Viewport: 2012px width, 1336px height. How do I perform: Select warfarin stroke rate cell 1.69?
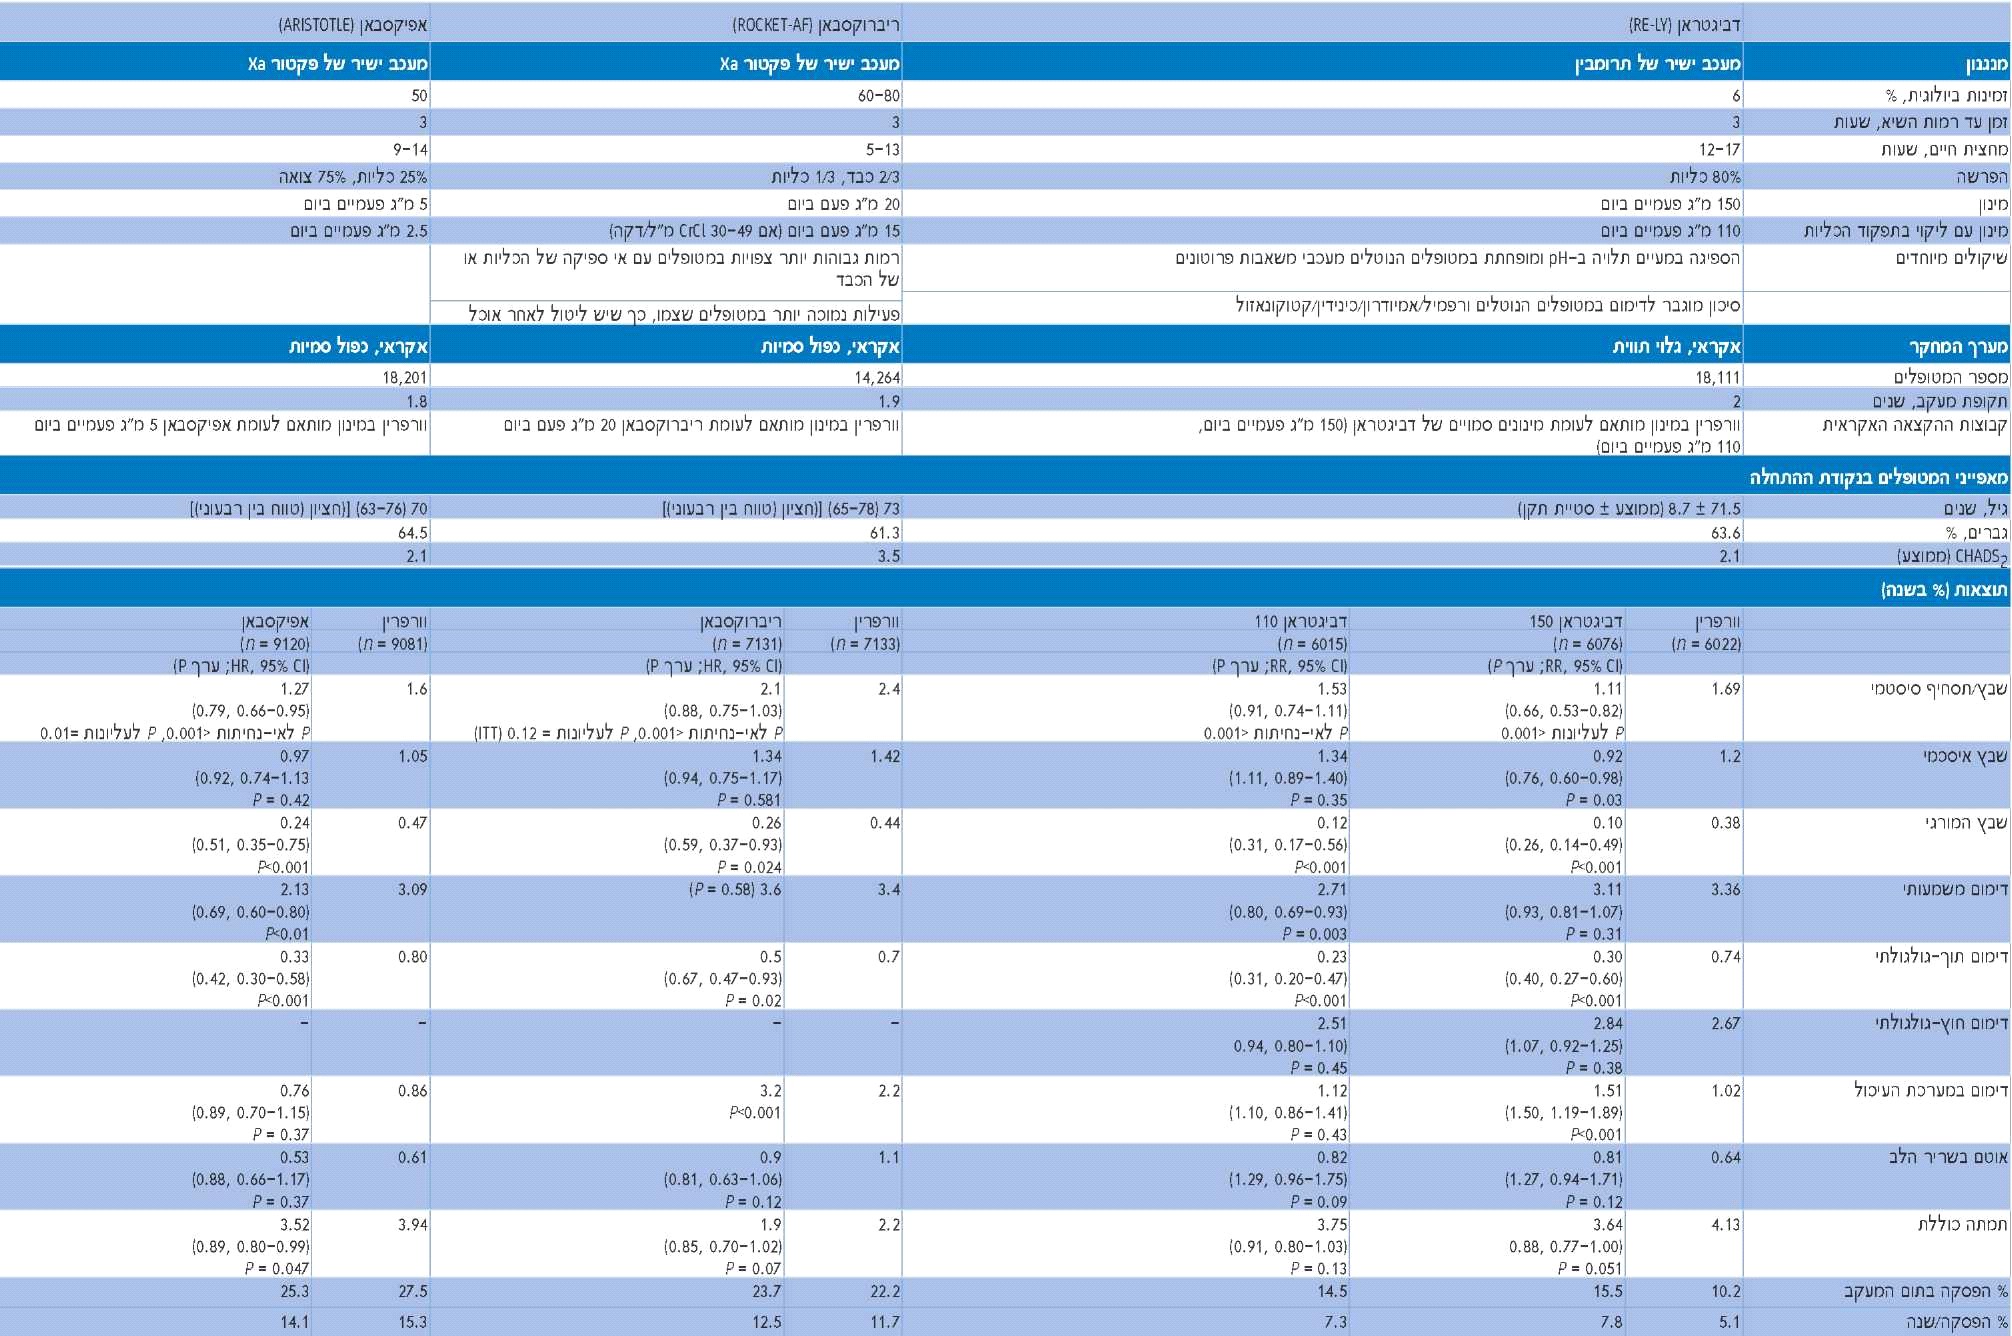[1725, 689]
